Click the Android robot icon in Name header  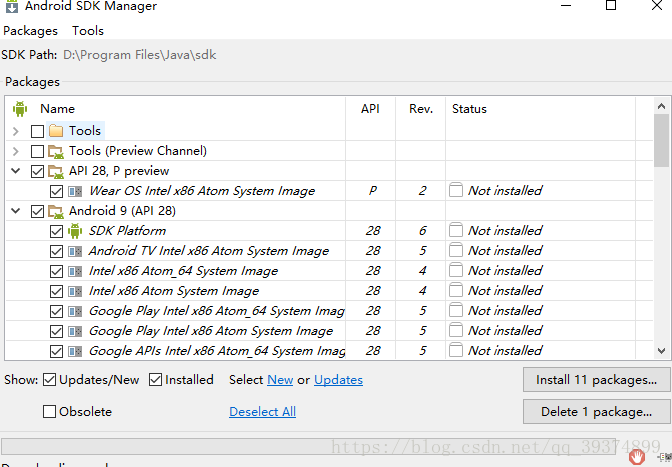20,109
